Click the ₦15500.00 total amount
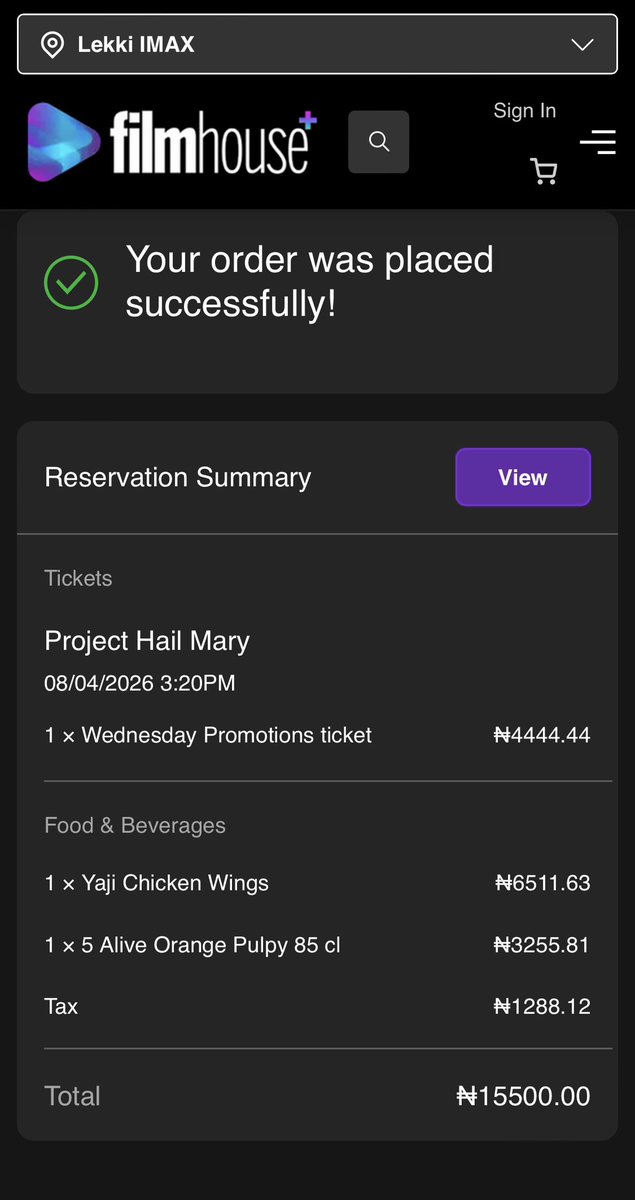This screenshot has height=1200, width=635. (523, 1096)
